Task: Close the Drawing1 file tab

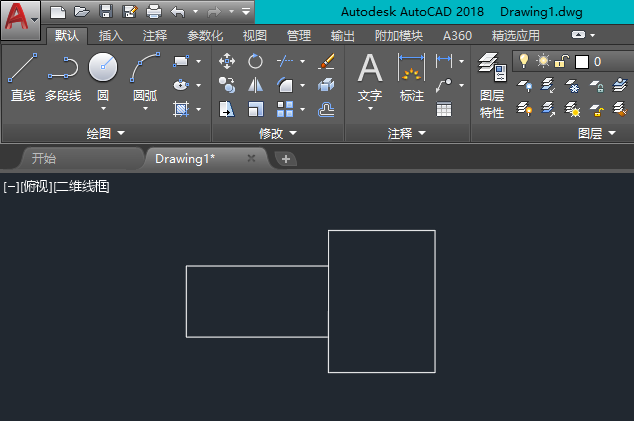Action: (x=251, y=158)
